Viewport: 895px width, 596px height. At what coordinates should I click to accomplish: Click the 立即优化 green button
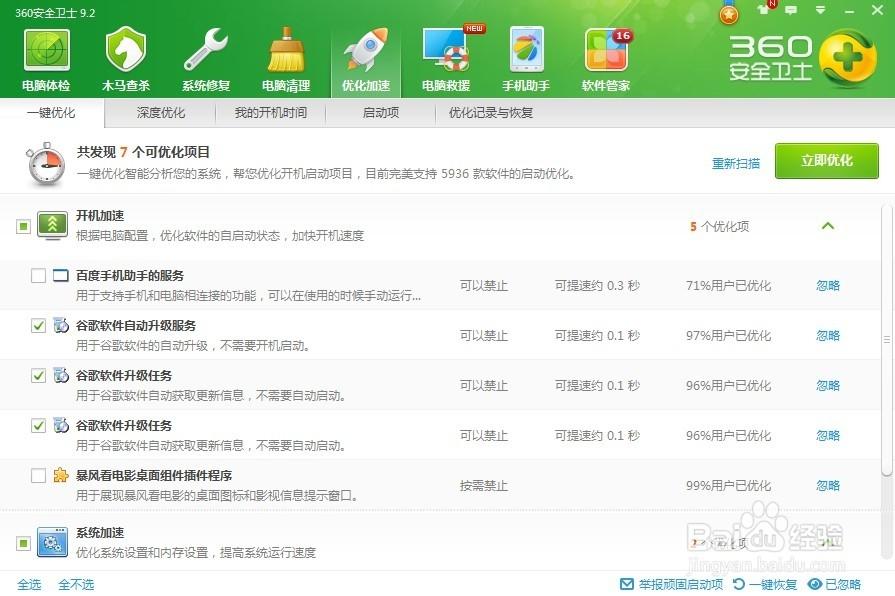[826, 161]
